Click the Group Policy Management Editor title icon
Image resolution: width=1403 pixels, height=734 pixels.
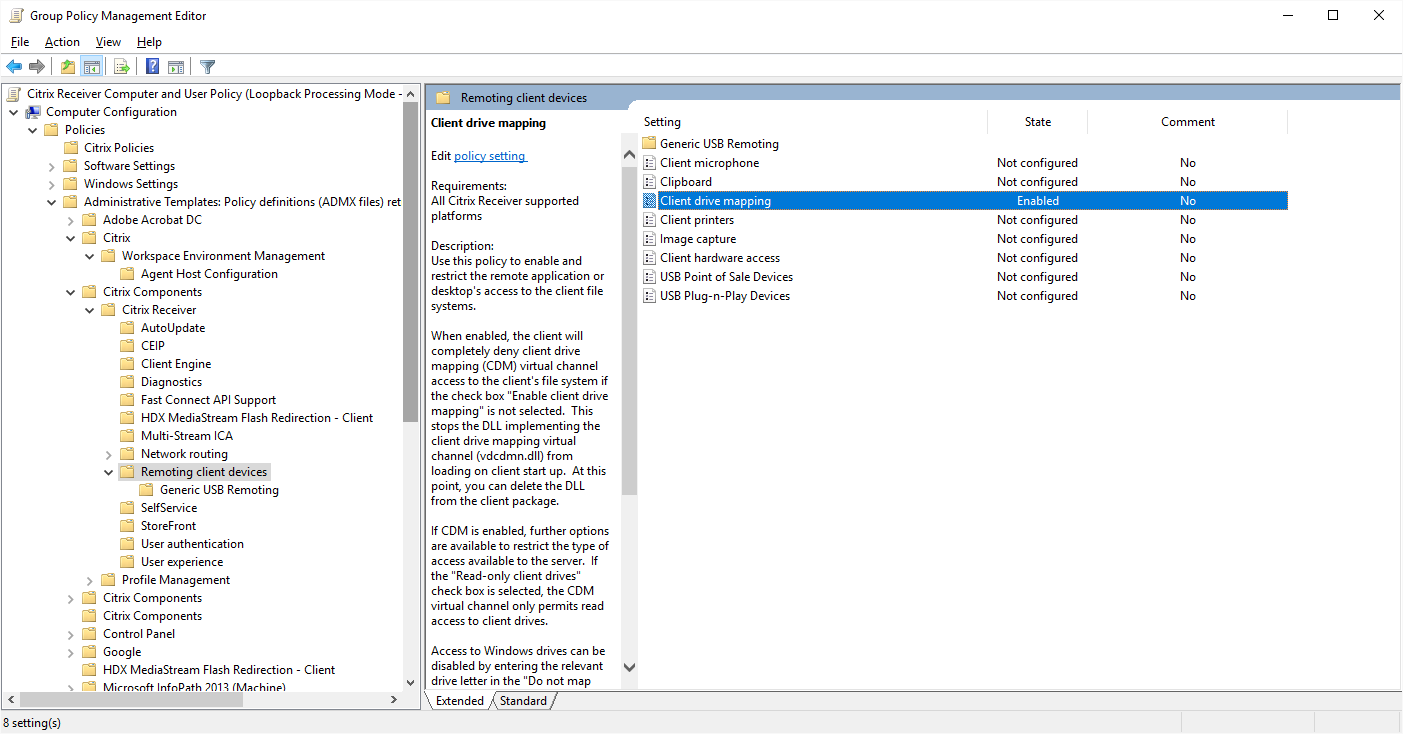[x=15, y=15]
